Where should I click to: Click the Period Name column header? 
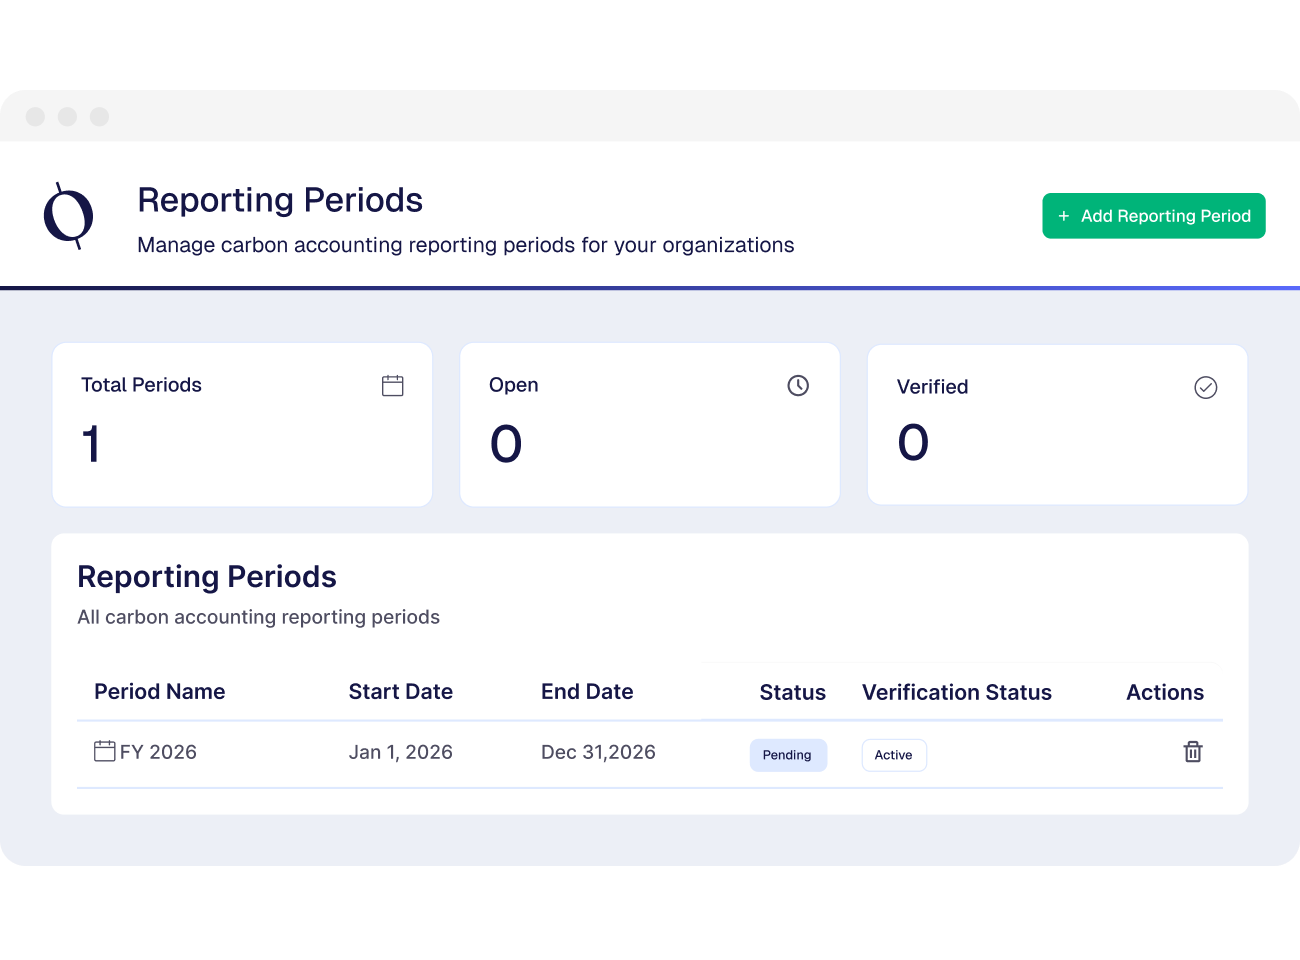[160, 692]
